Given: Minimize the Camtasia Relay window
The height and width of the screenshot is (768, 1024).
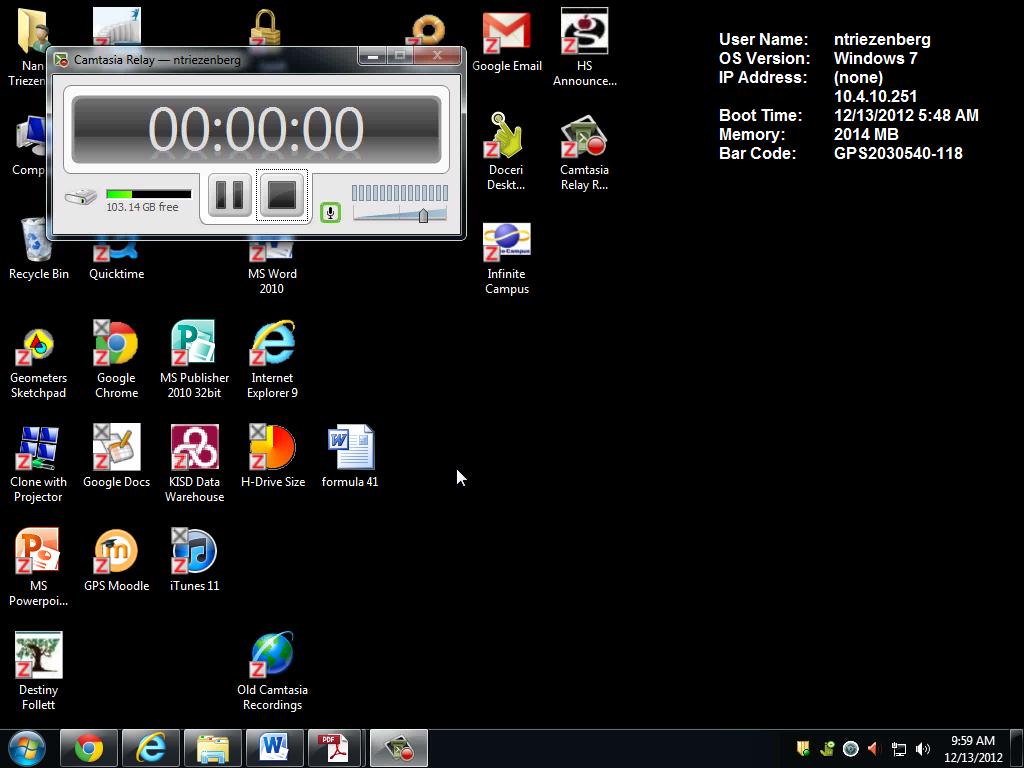Looking at the screenshot, I should pos(372,56).
